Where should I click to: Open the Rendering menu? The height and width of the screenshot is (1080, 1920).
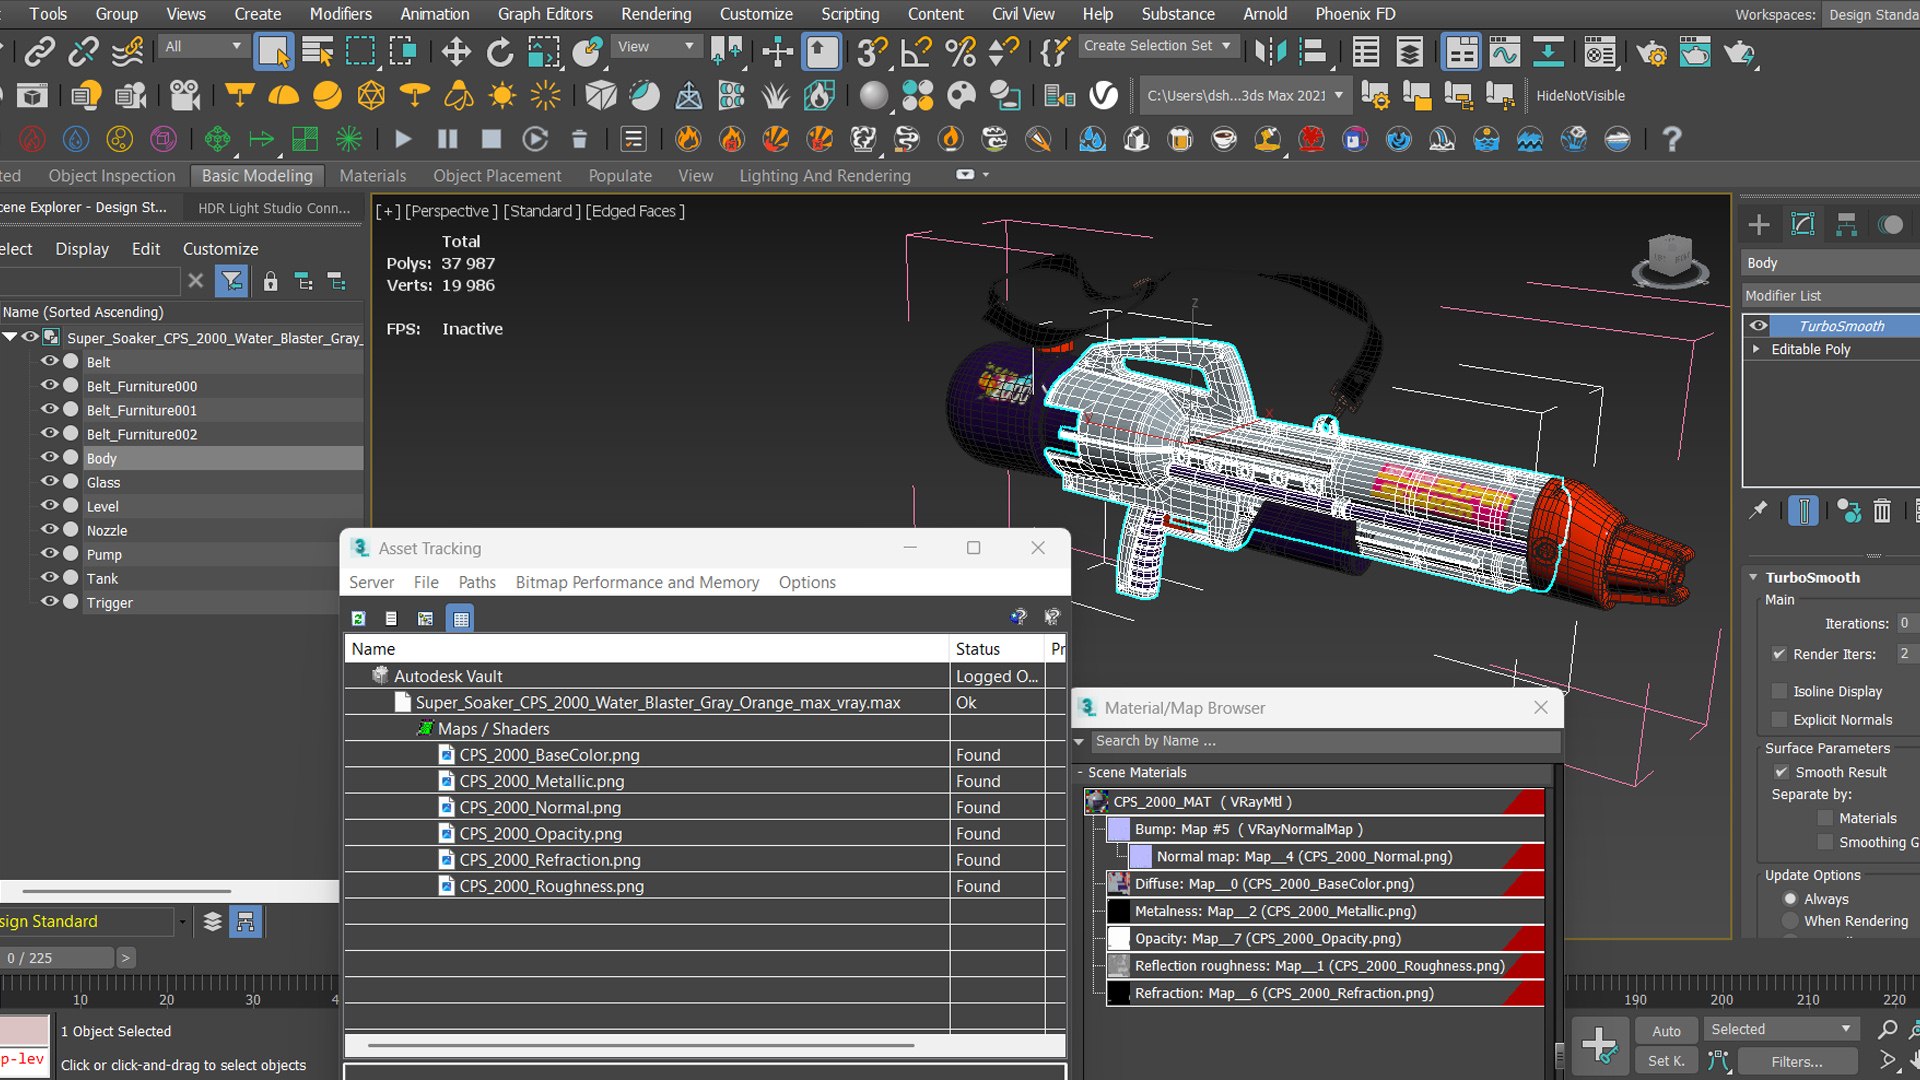coord(656,14)
